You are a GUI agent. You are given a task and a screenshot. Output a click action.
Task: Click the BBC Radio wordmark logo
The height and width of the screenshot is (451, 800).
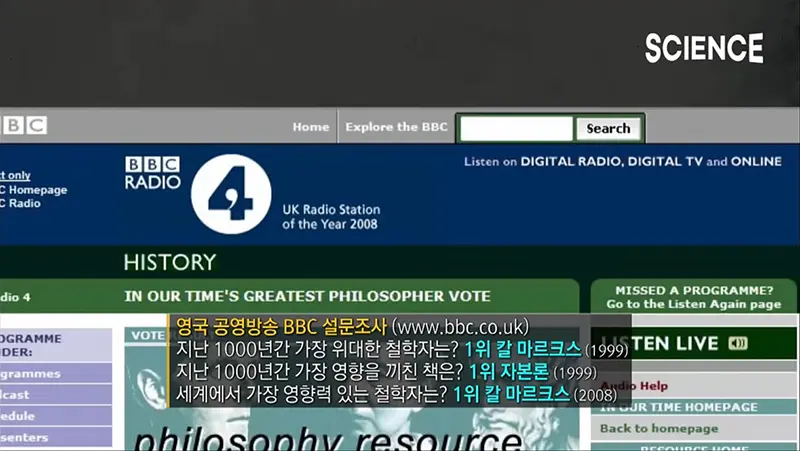pos(153,173)
